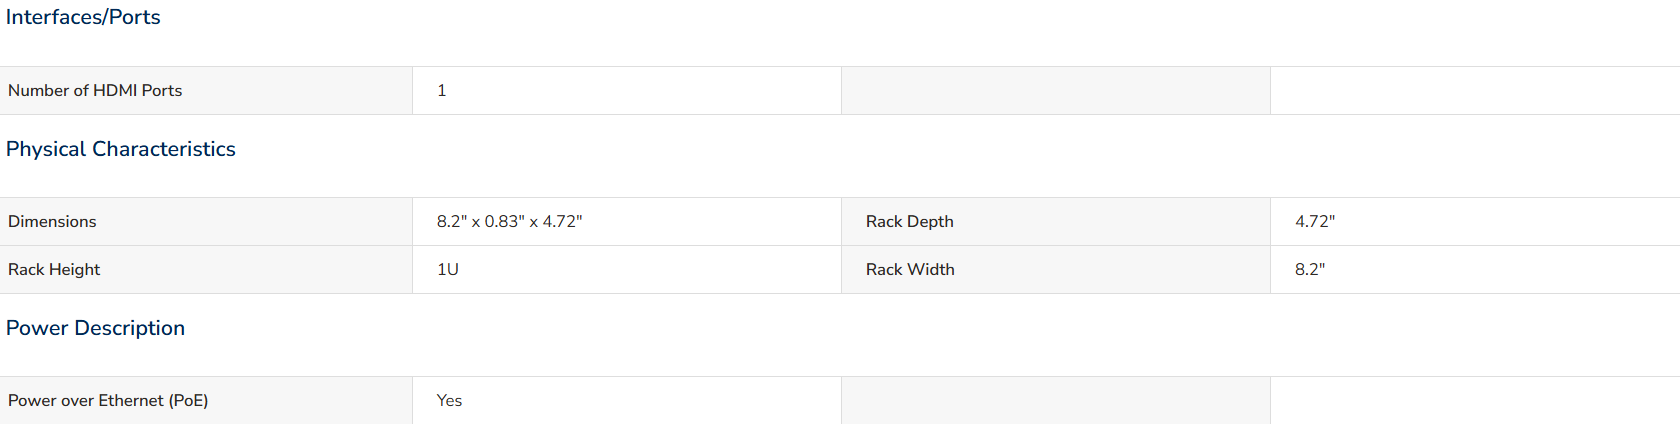Click the empty gray cell beside PoE value
1680x424 pixels.
(1056, 400)
